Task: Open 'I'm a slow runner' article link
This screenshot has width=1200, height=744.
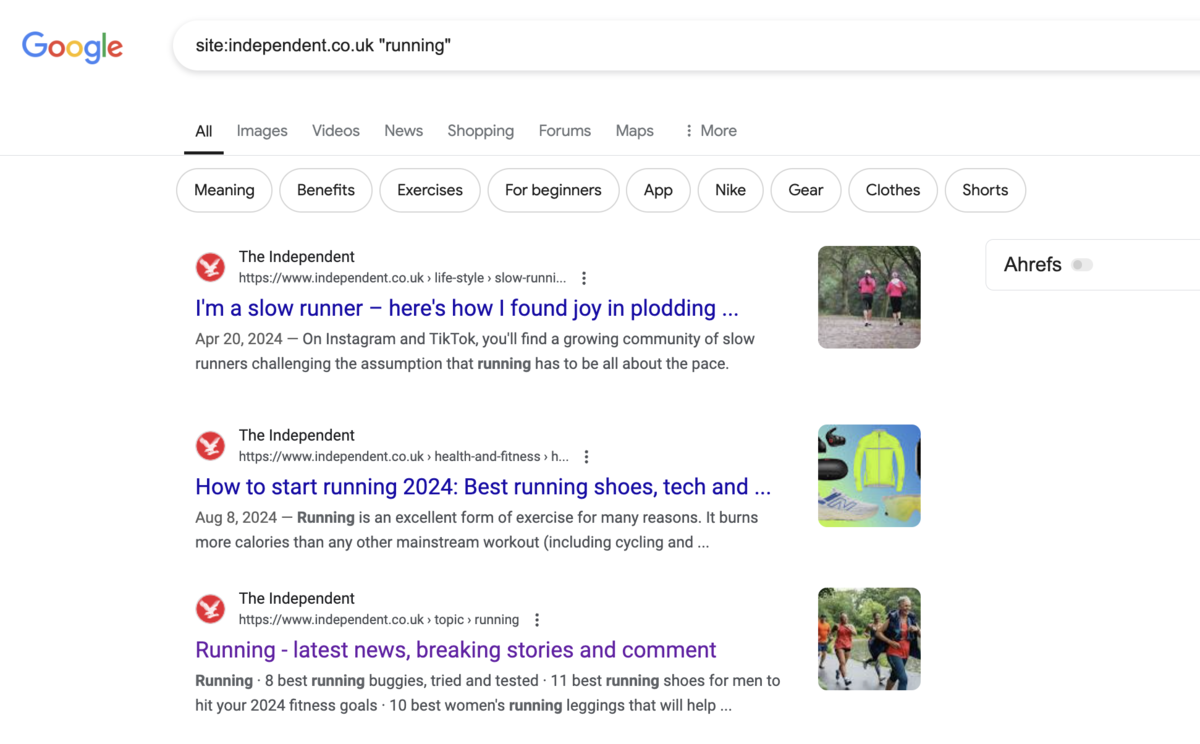Action: click(x=466, y=308)
